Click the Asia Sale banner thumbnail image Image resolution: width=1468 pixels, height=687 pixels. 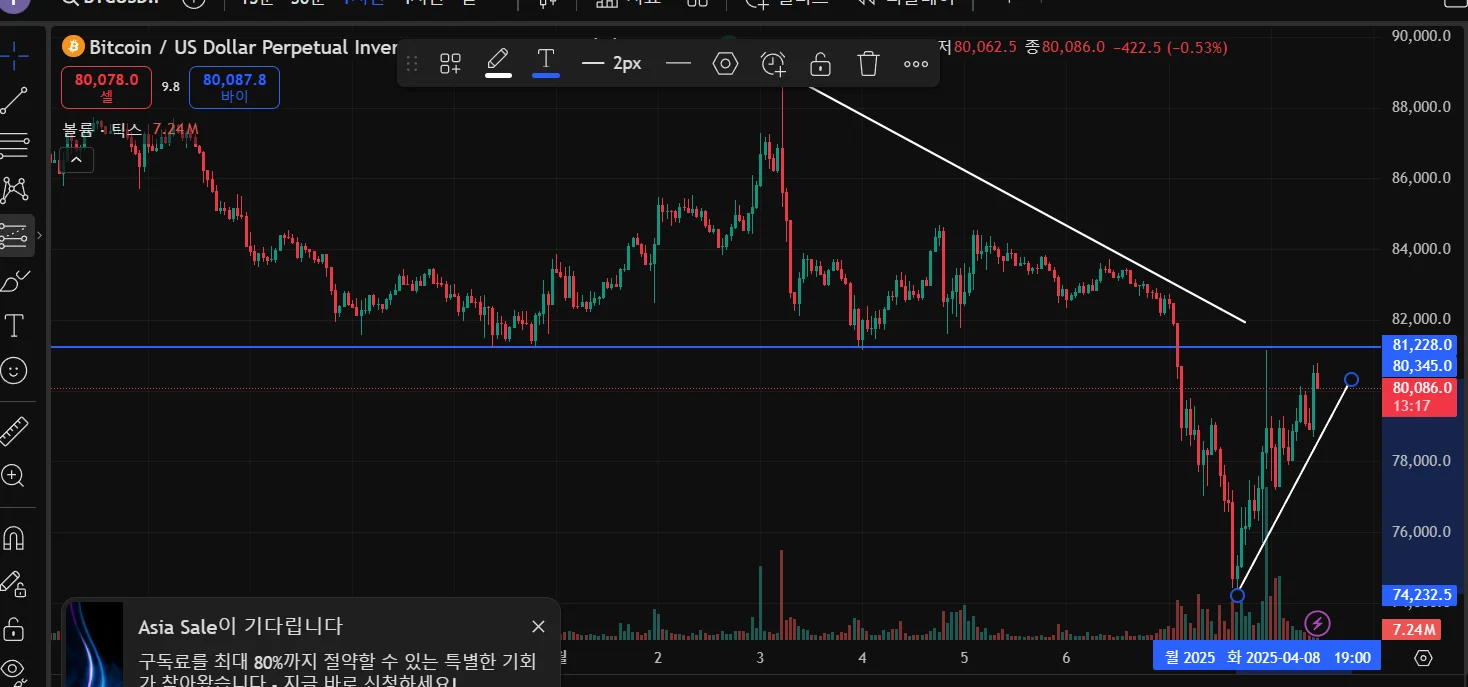pos(93,644)
